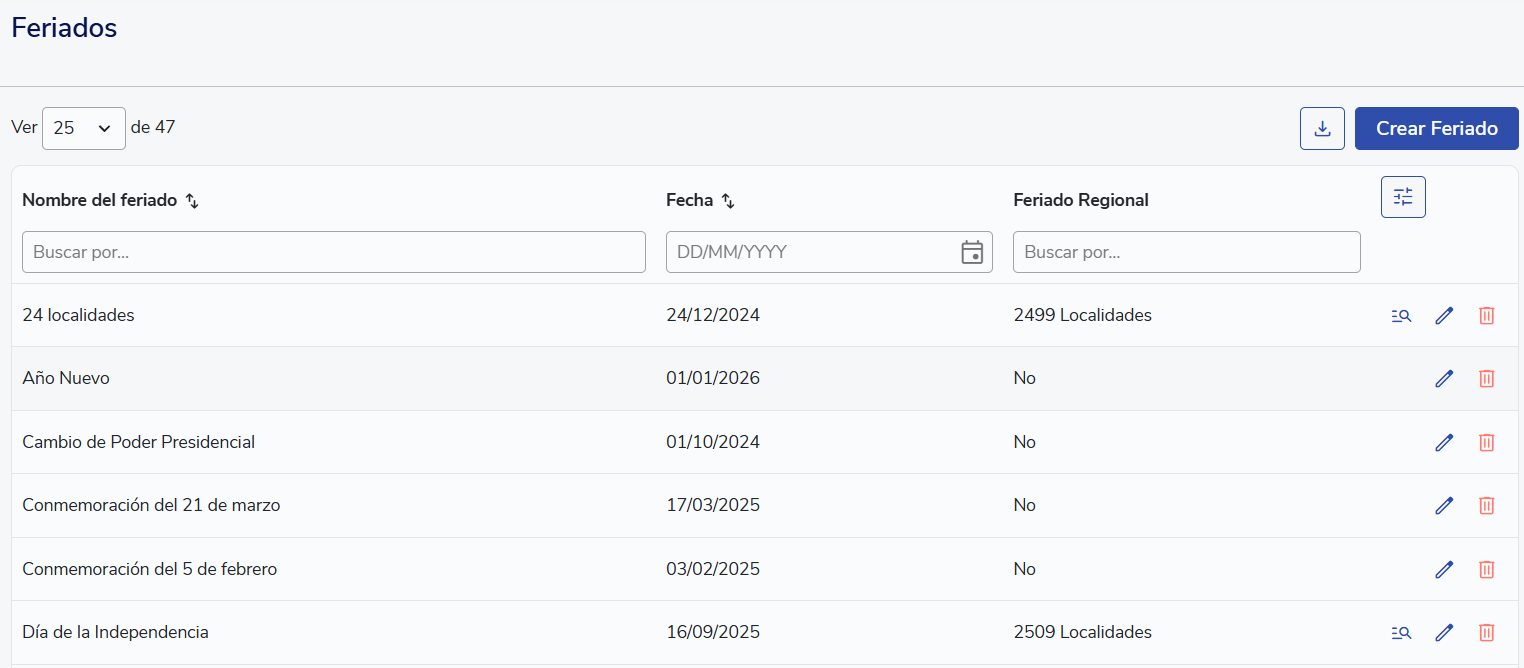The height and width of the screenshot is (668, 1524).
Task: Sort by Nombre del feriado column
Action: point(193,201)
